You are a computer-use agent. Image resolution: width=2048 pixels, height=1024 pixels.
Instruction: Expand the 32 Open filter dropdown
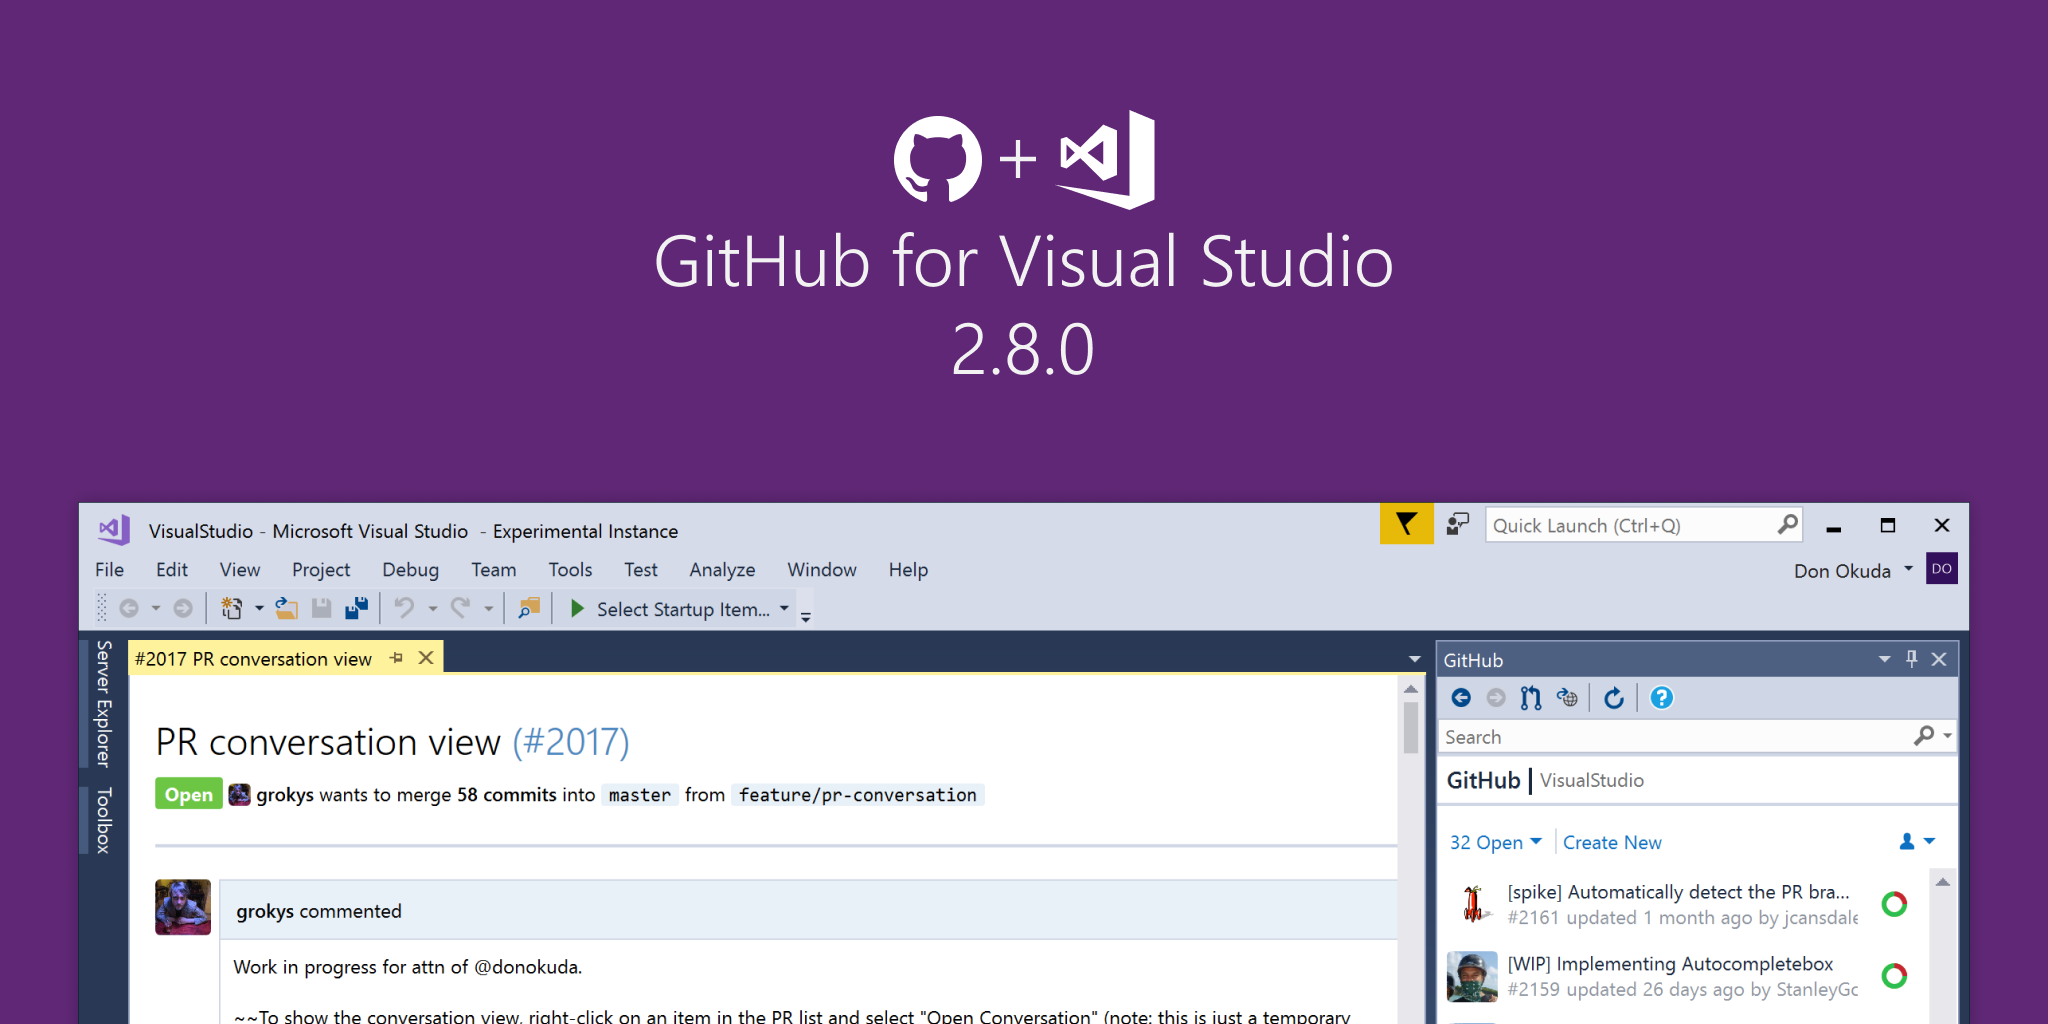[1495, 842]
